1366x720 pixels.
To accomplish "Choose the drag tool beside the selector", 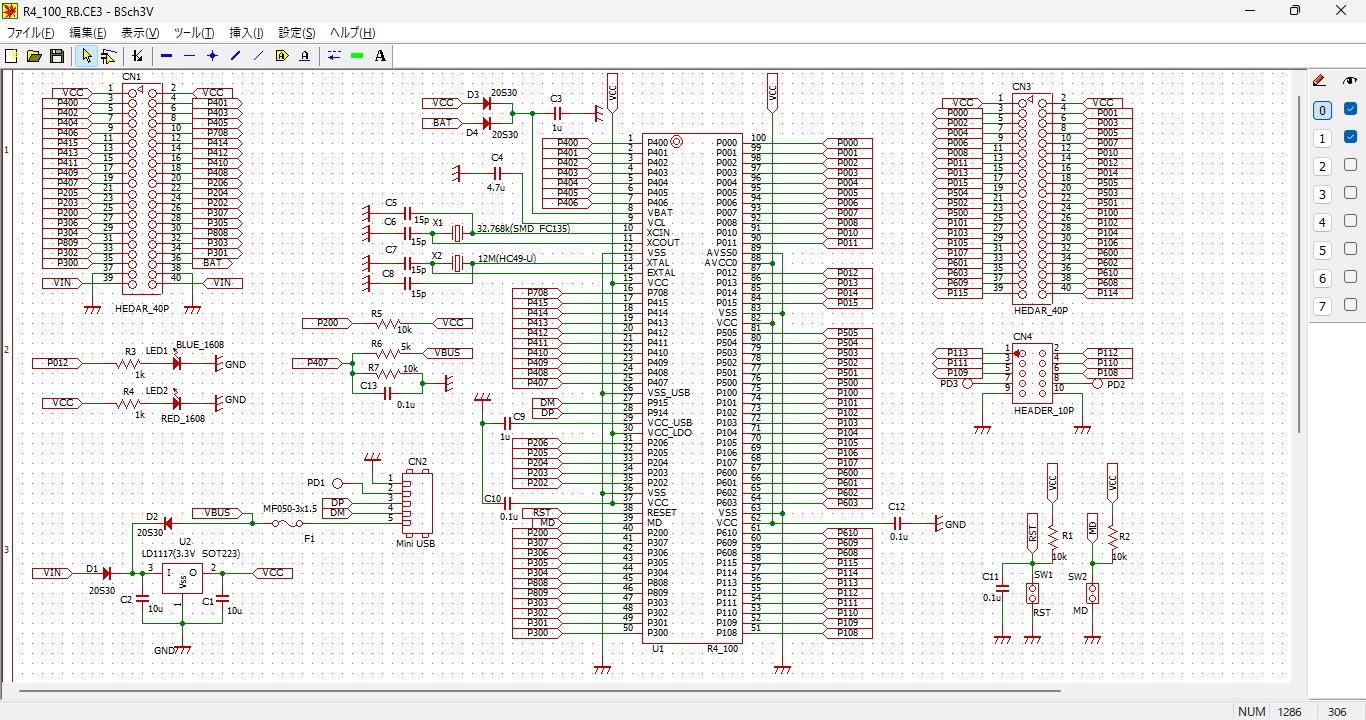I will 108,56.
